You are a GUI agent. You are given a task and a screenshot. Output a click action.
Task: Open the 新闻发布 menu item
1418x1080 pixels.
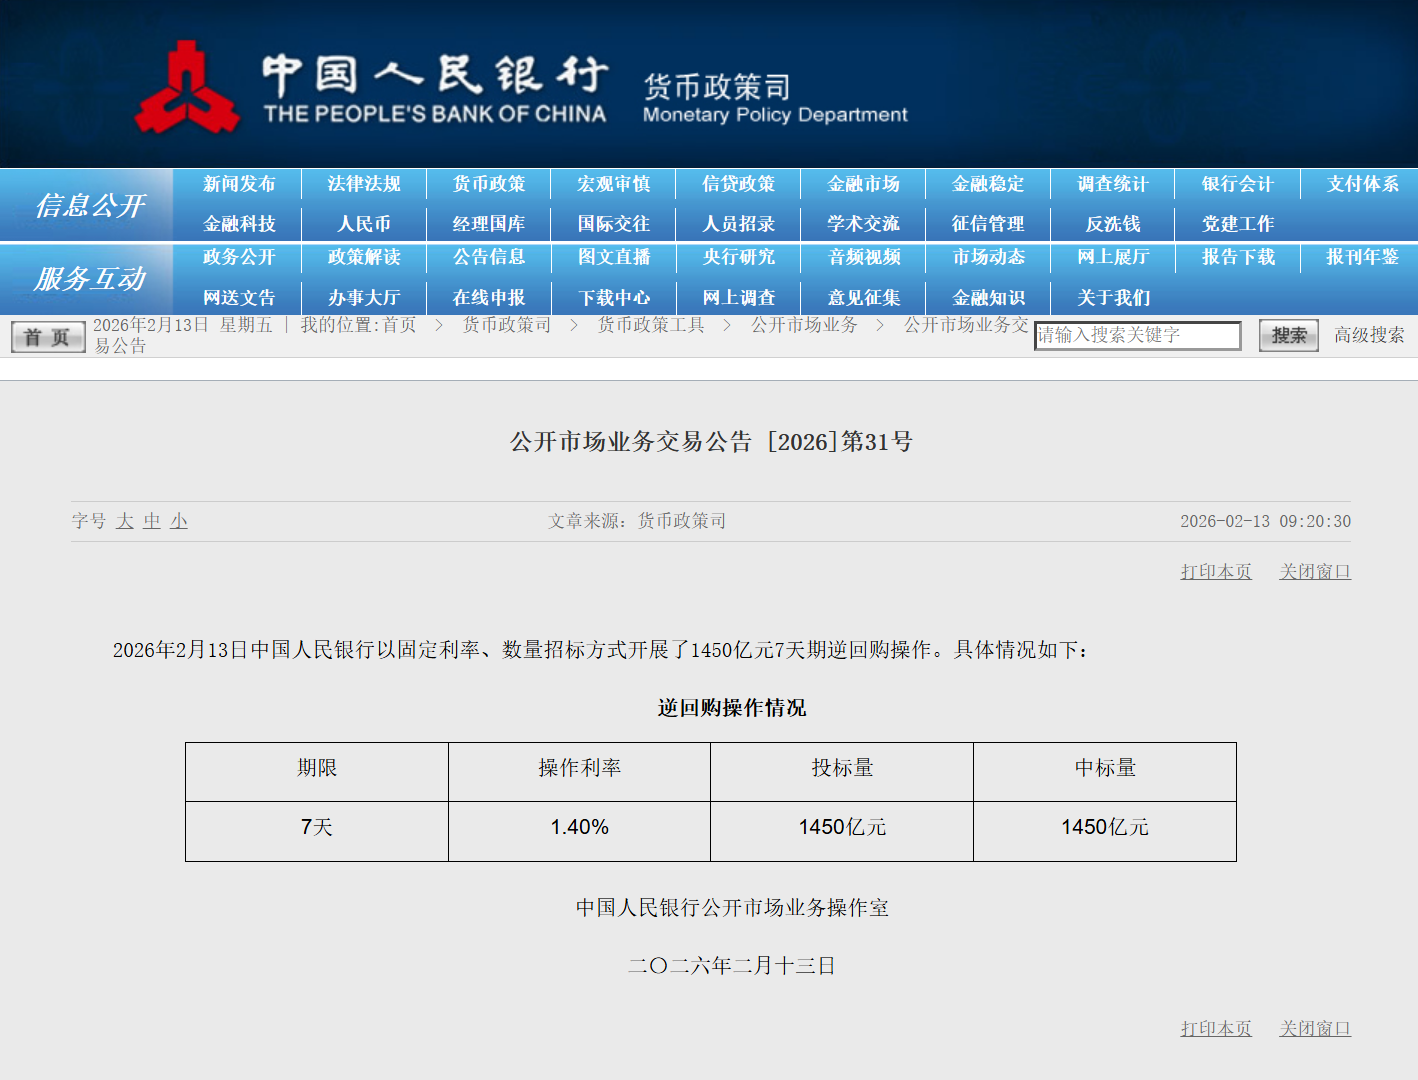coord(239,184)
